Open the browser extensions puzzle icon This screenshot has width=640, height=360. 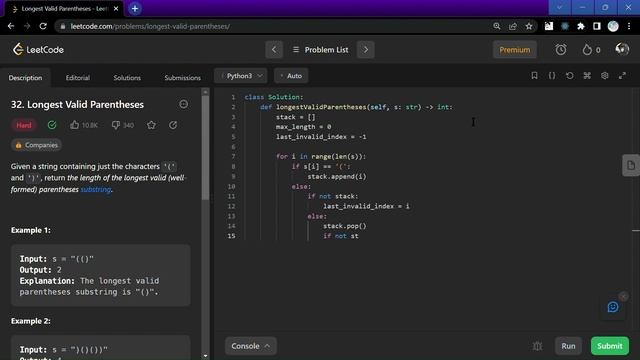580,26
